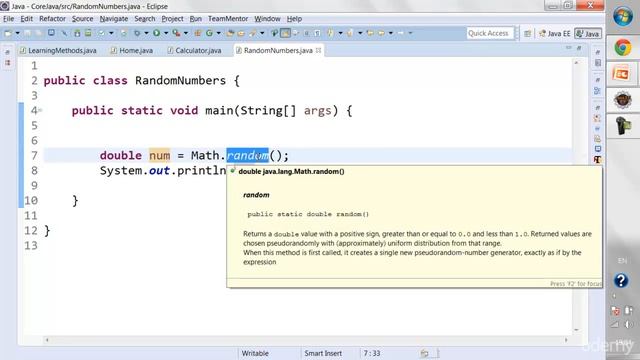Click the Smart Insert status entry

323,353
